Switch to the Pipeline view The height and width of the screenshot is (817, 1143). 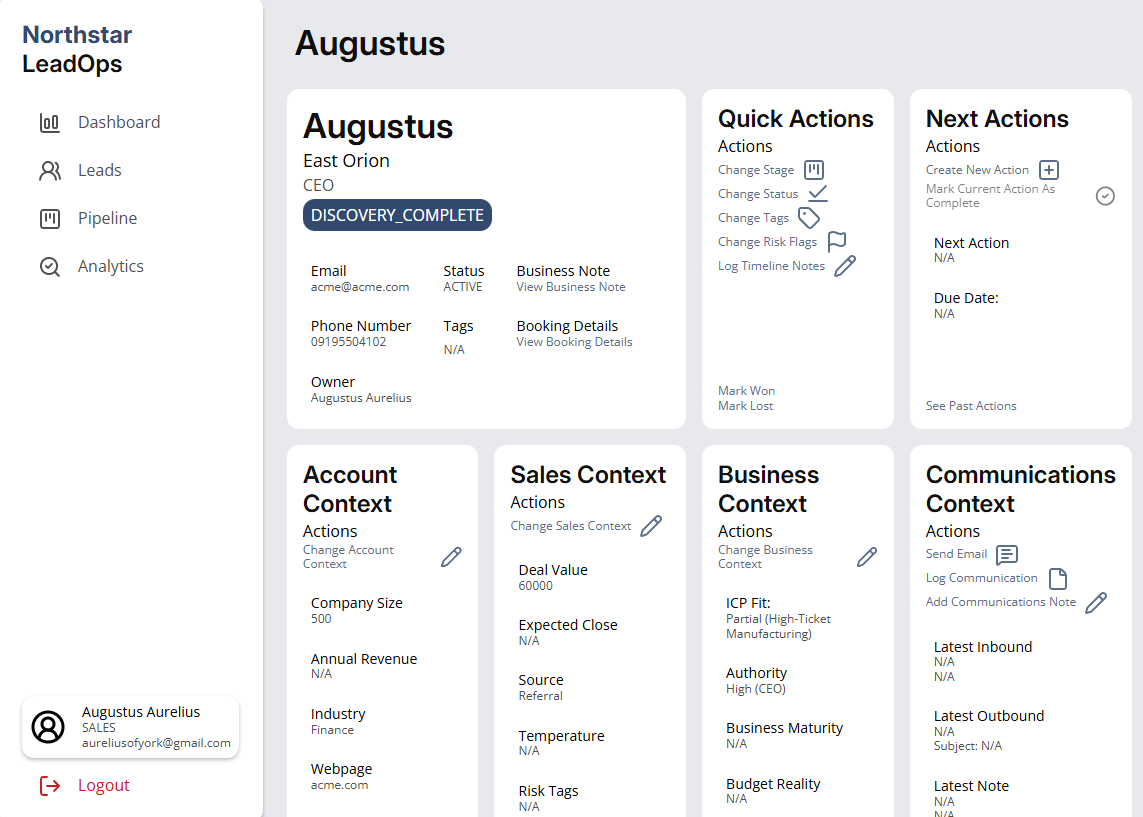[x=107, y=218]
